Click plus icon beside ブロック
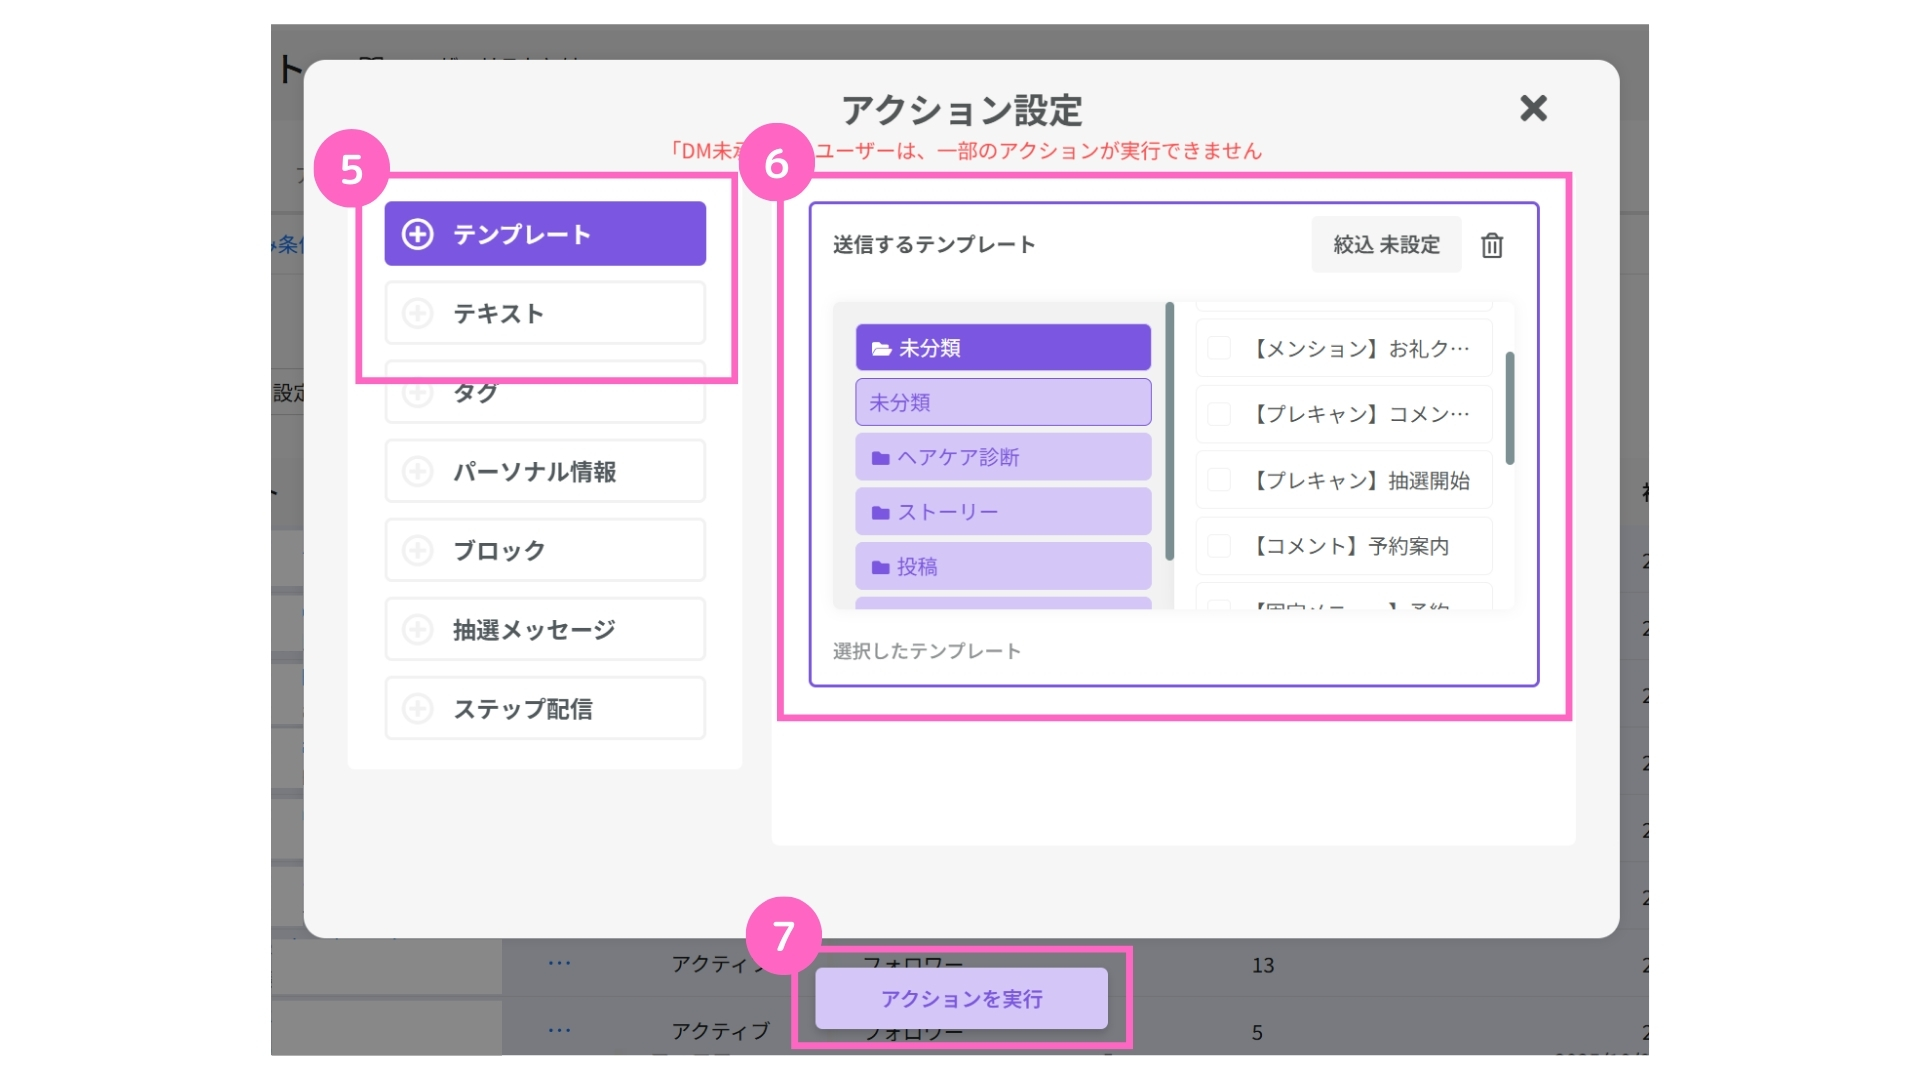1920x1080 pixels. click(x=417, y=550)
